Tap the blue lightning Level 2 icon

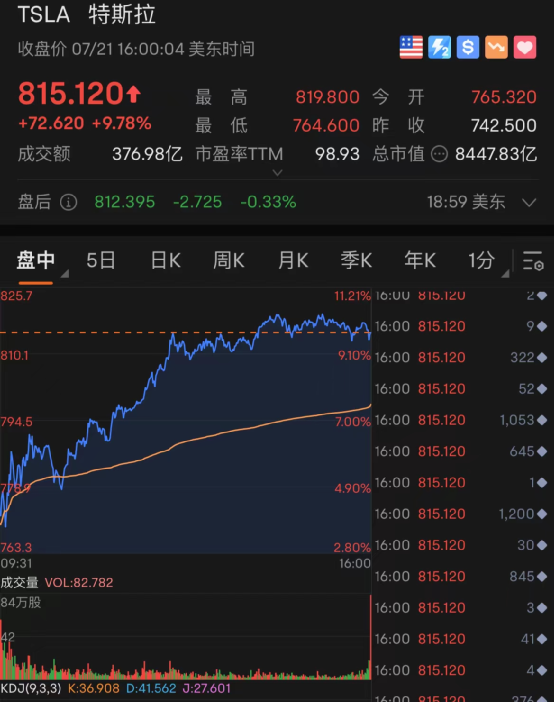click(439, 47)
